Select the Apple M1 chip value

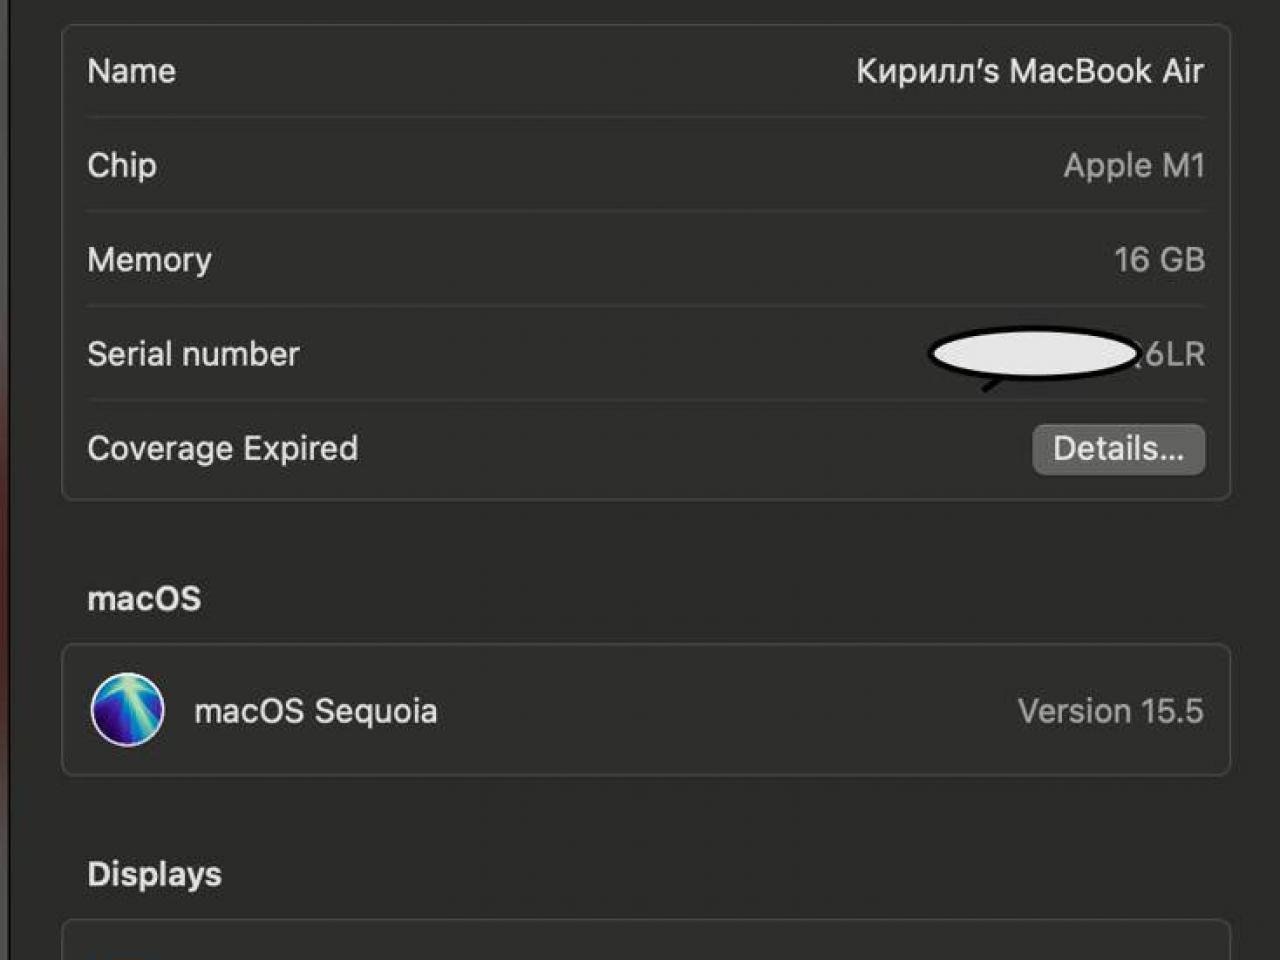coord(1134,166)
